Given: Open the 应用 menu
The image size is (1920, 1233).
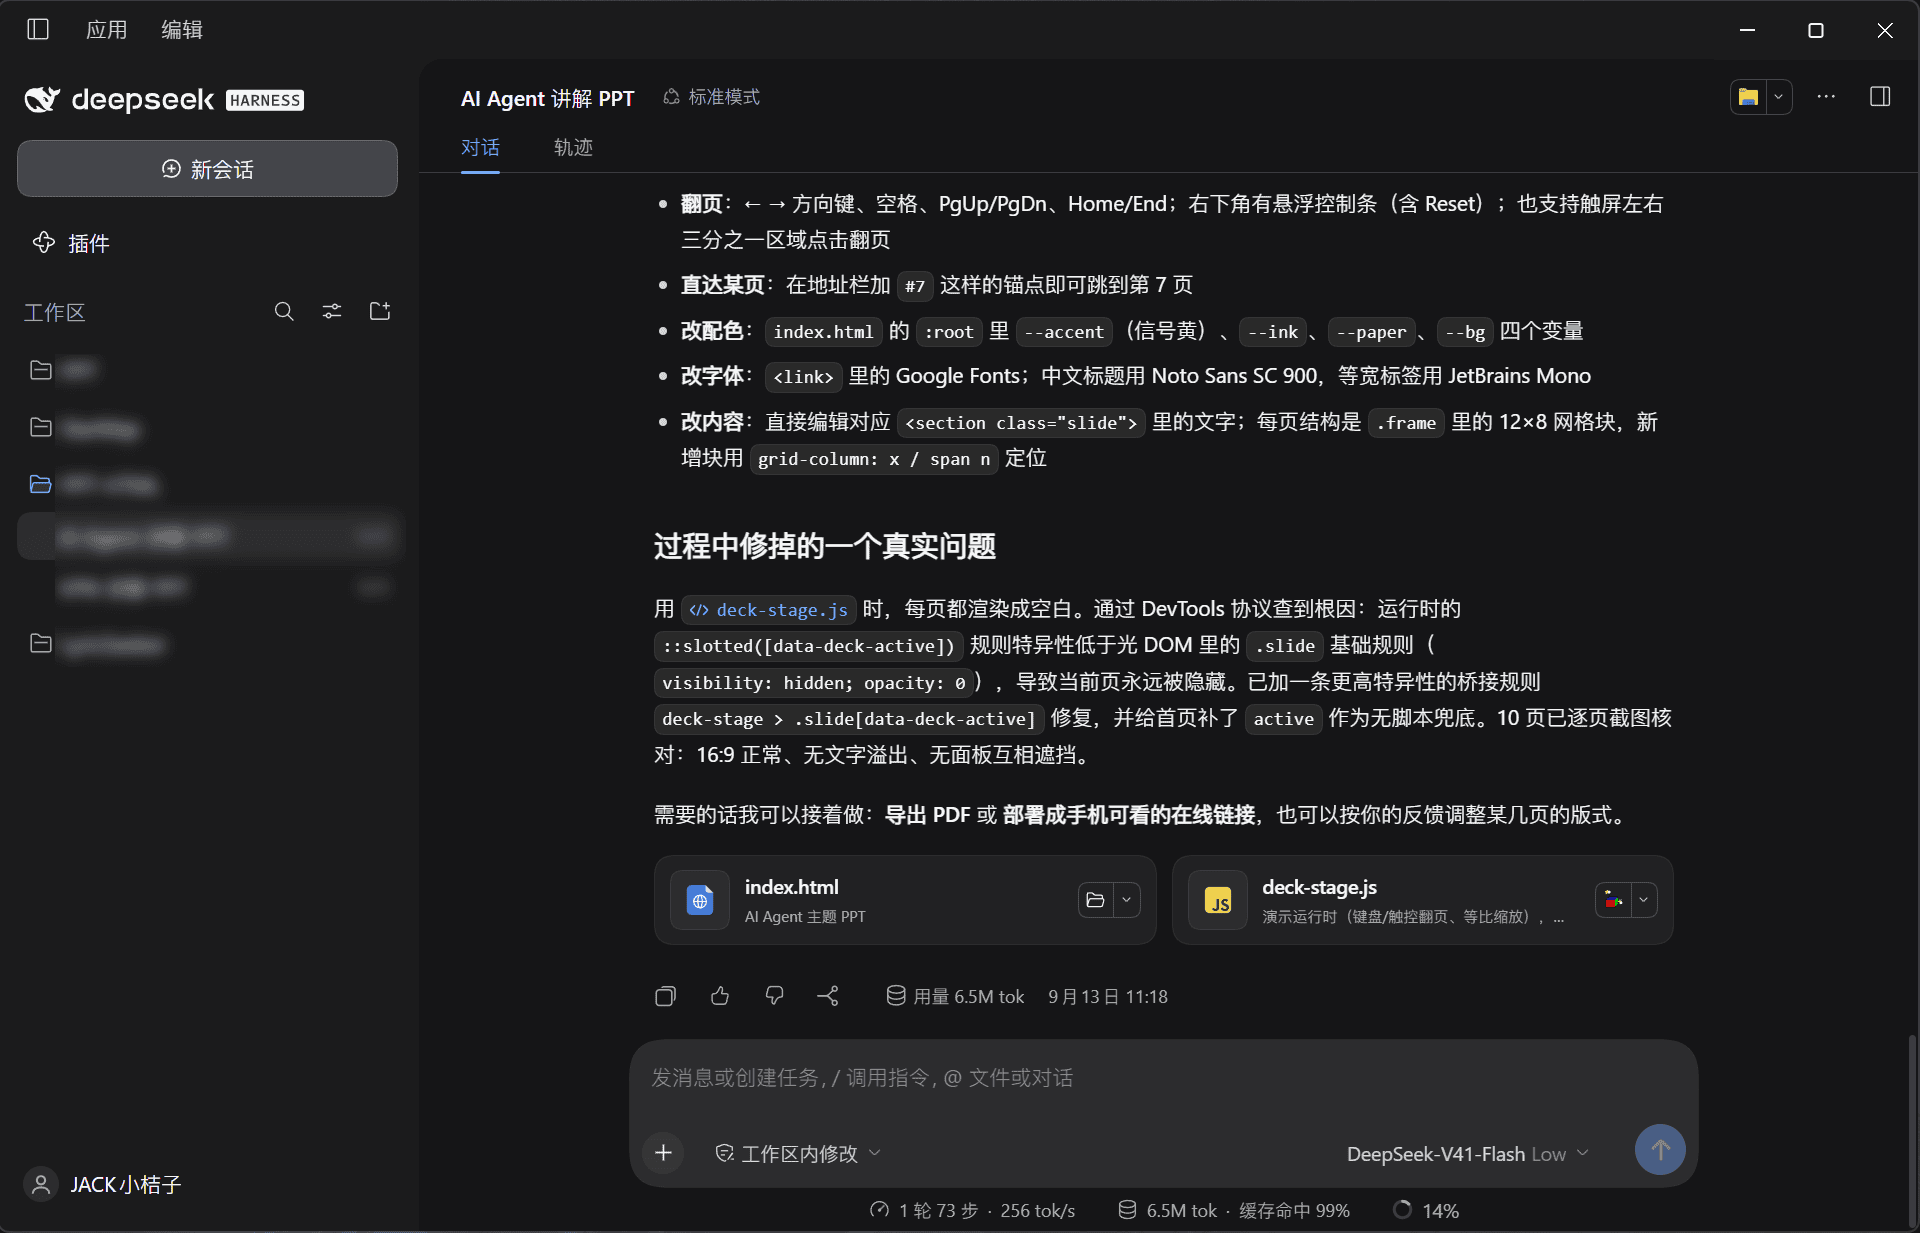Looking at the screenshot, I should 107,29.
